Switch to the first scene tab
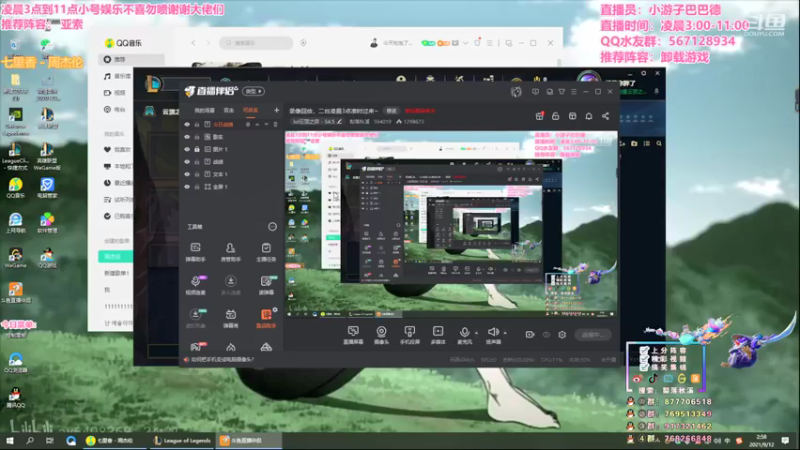This screenshot has height=450, width=800. (x=205, y=110)
